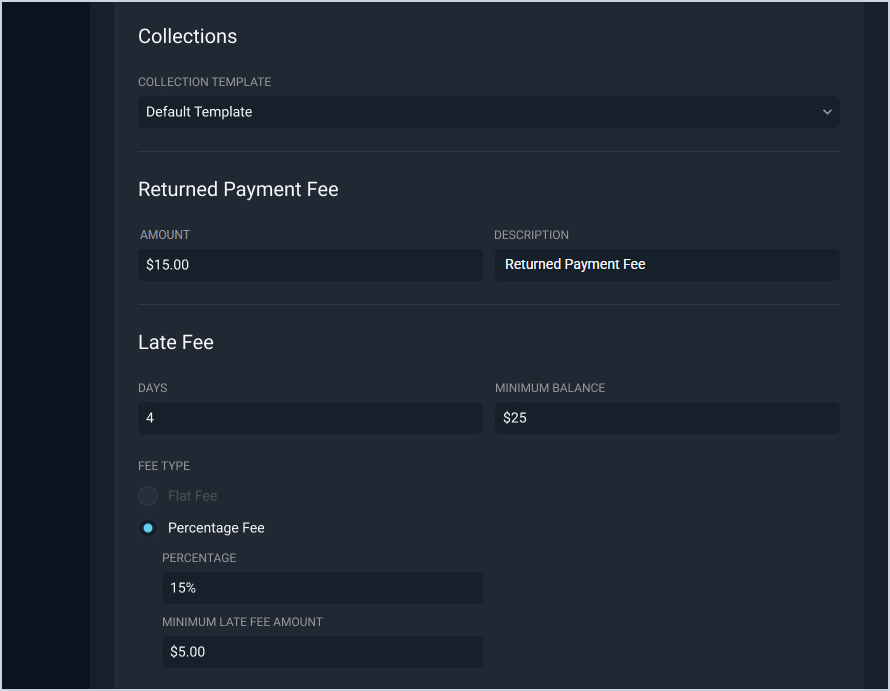
Task: Click the Collection Template field label
Action: click(204, 82)
